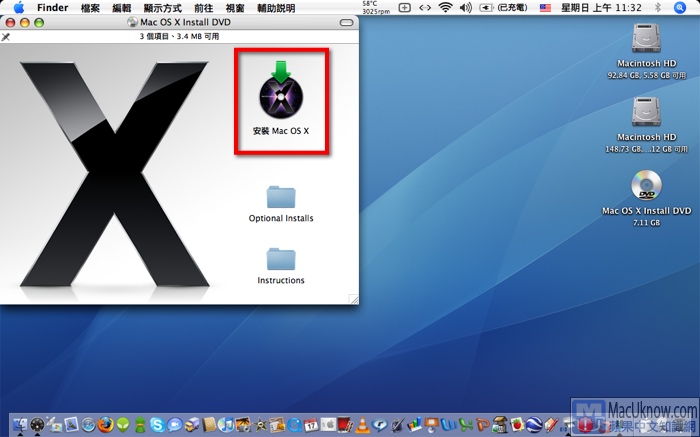Launch Microsoft Excel from the Dock
Screen dimensions: 700x437
(x=466, y=425)
